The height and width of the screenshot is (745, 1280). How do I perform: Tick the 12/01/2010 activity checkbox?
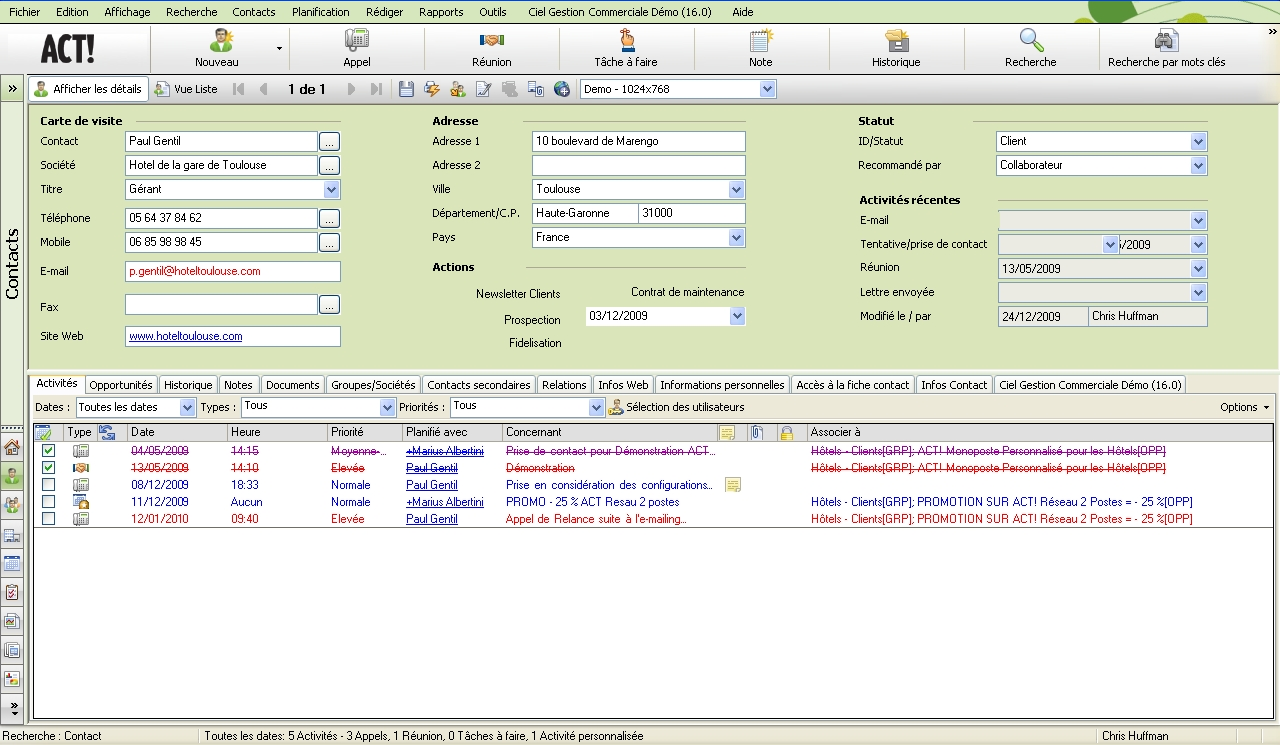click(x=48, y=519)
